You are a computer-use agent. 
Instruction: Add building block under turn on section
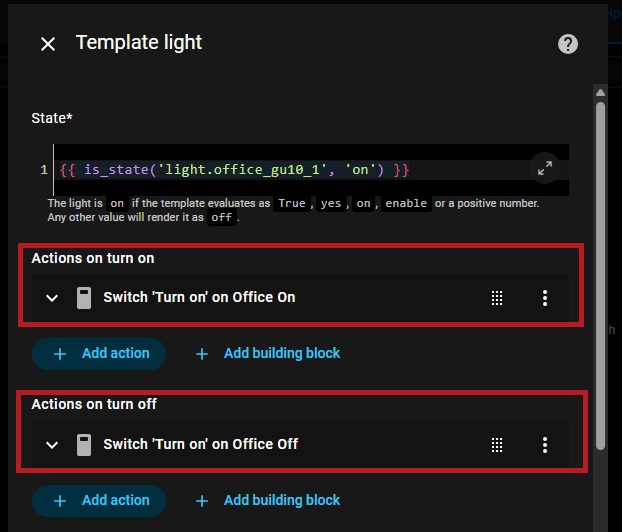pos(268,353)
